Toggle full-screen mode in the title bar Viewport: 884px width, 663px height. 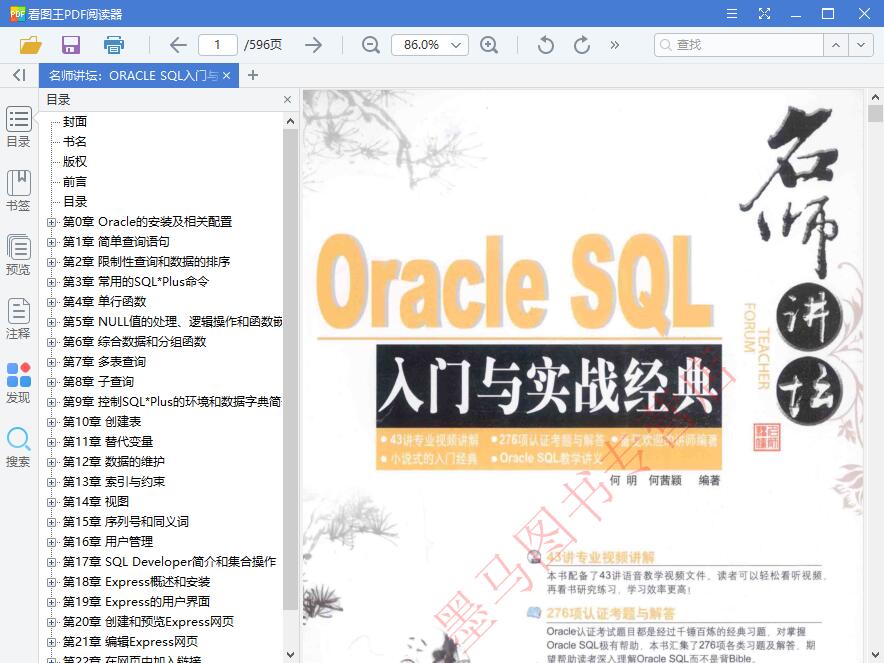pyautogui.click(x=764, y=14)
